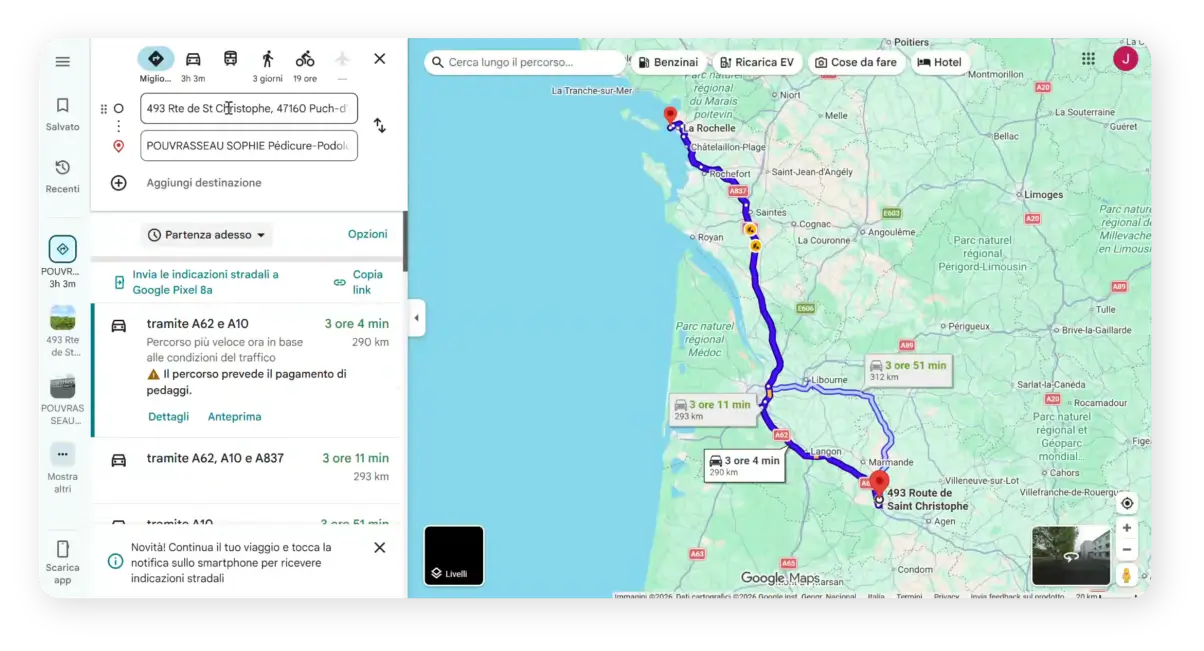Viewport: 1204px width, 651px height.
Task: Click the car icon of the A62 e A10 route
Action: [119, 325]
